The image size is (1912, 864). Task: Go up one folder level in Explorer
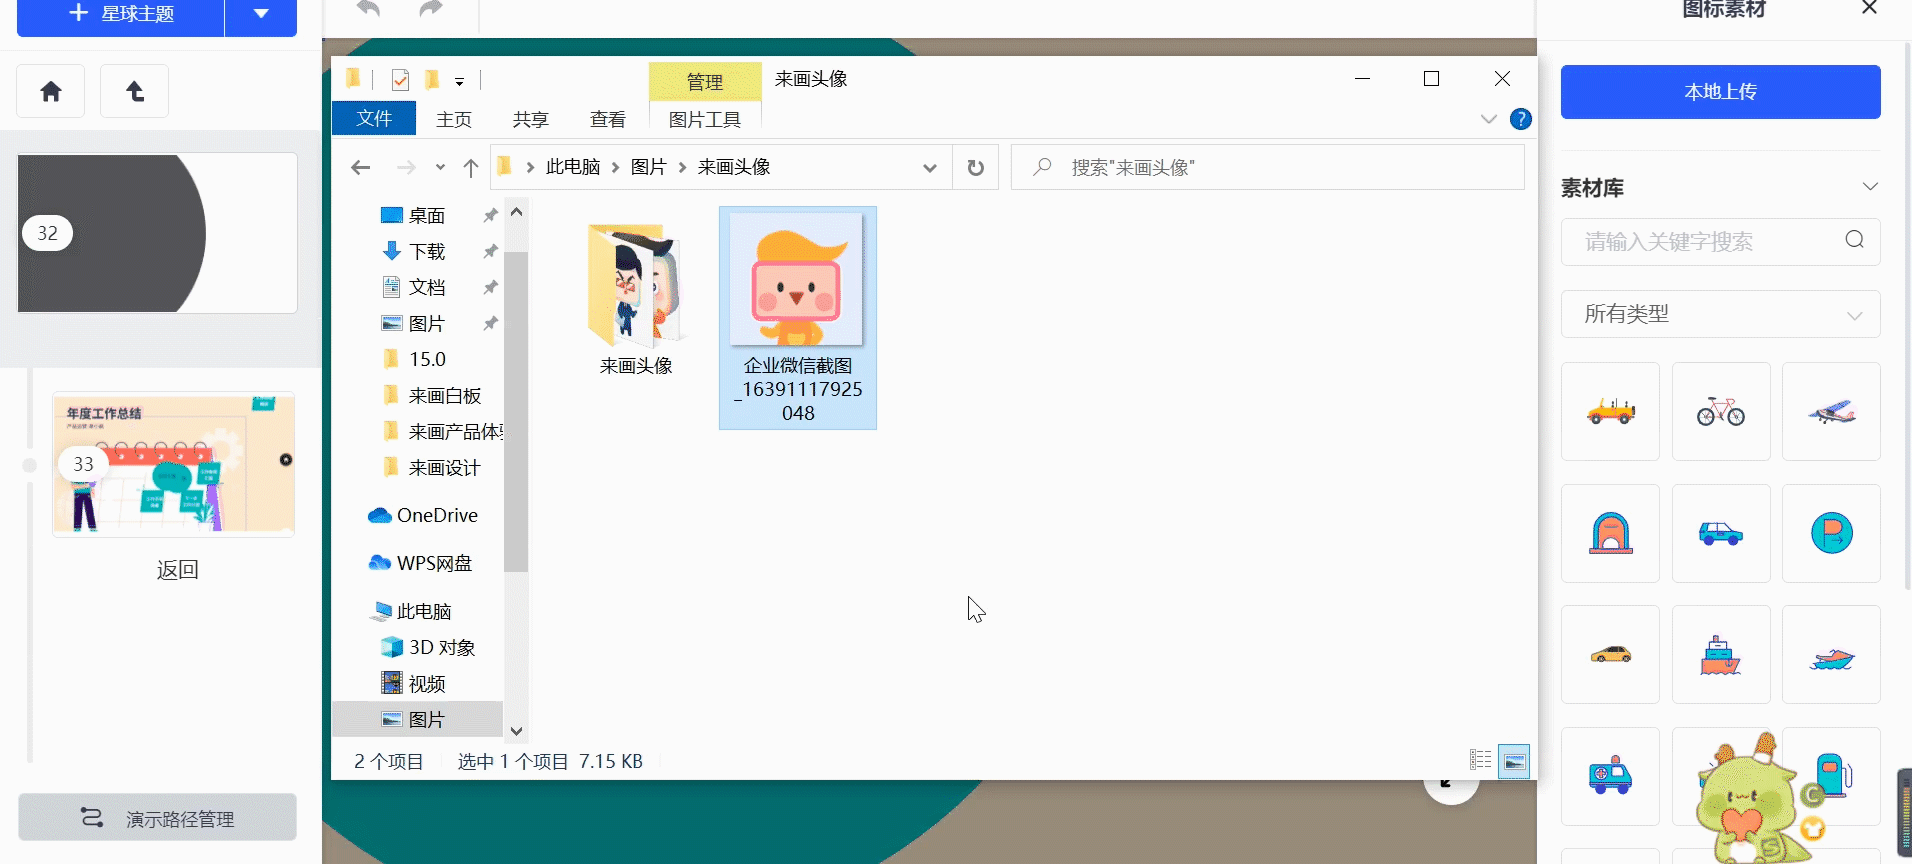click(x=471, y=167)
